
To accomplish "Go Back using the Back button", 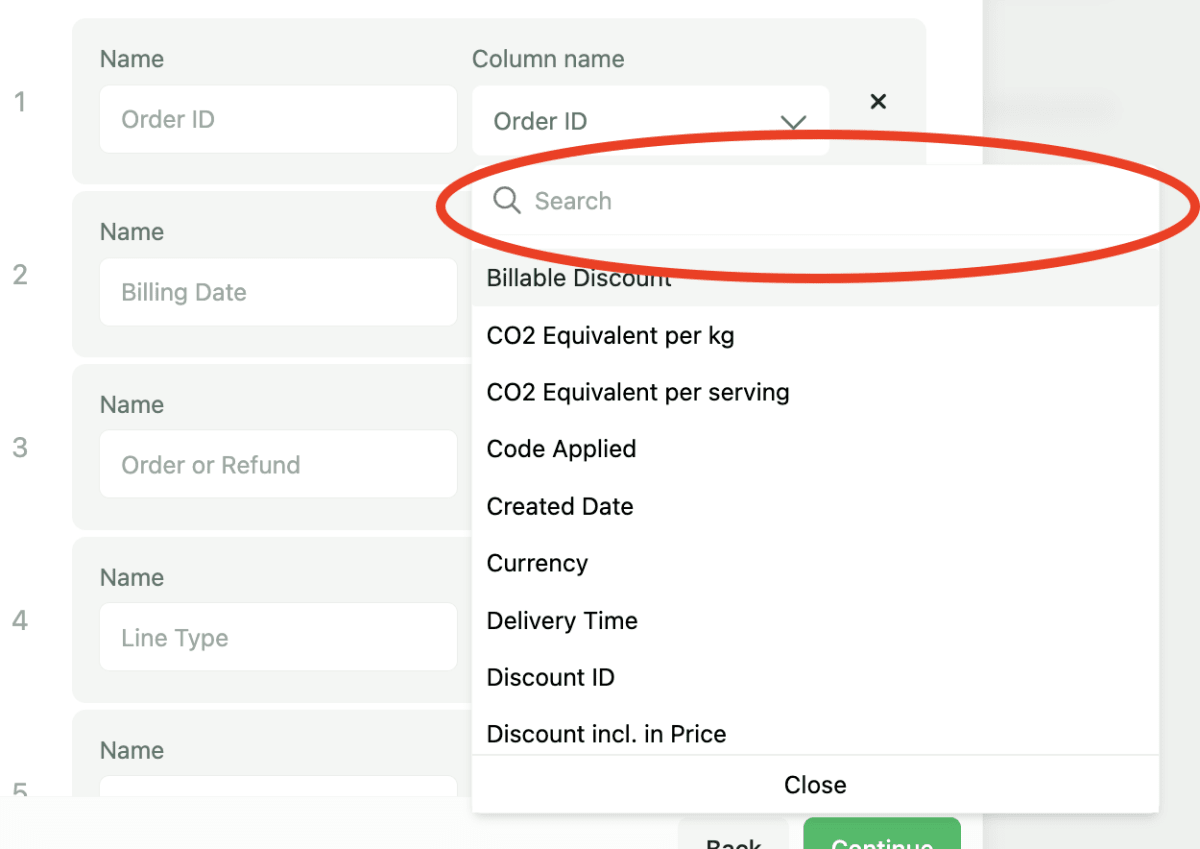I will pyautogui.click(x=733, y=838).
